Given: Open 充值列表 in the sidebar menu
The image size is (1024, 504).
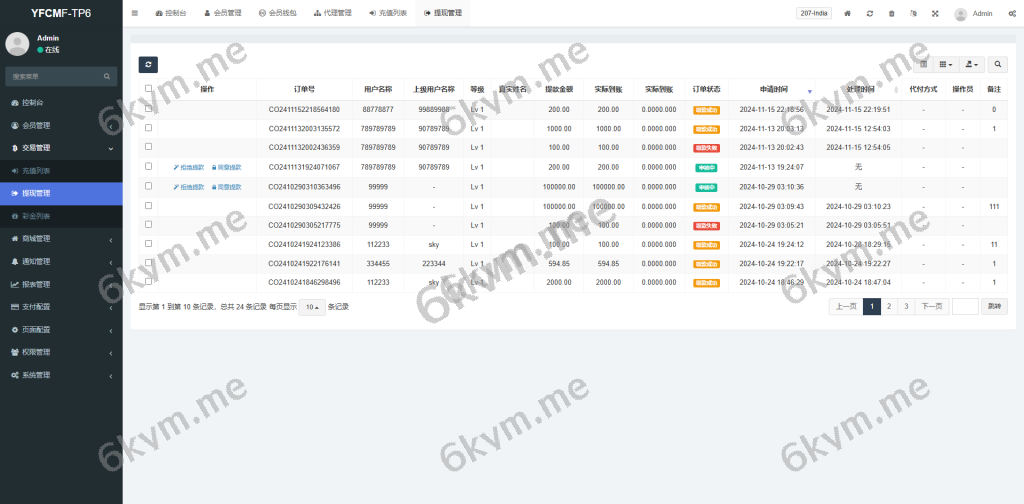Looking at the screenshot, I should point(36,171).
